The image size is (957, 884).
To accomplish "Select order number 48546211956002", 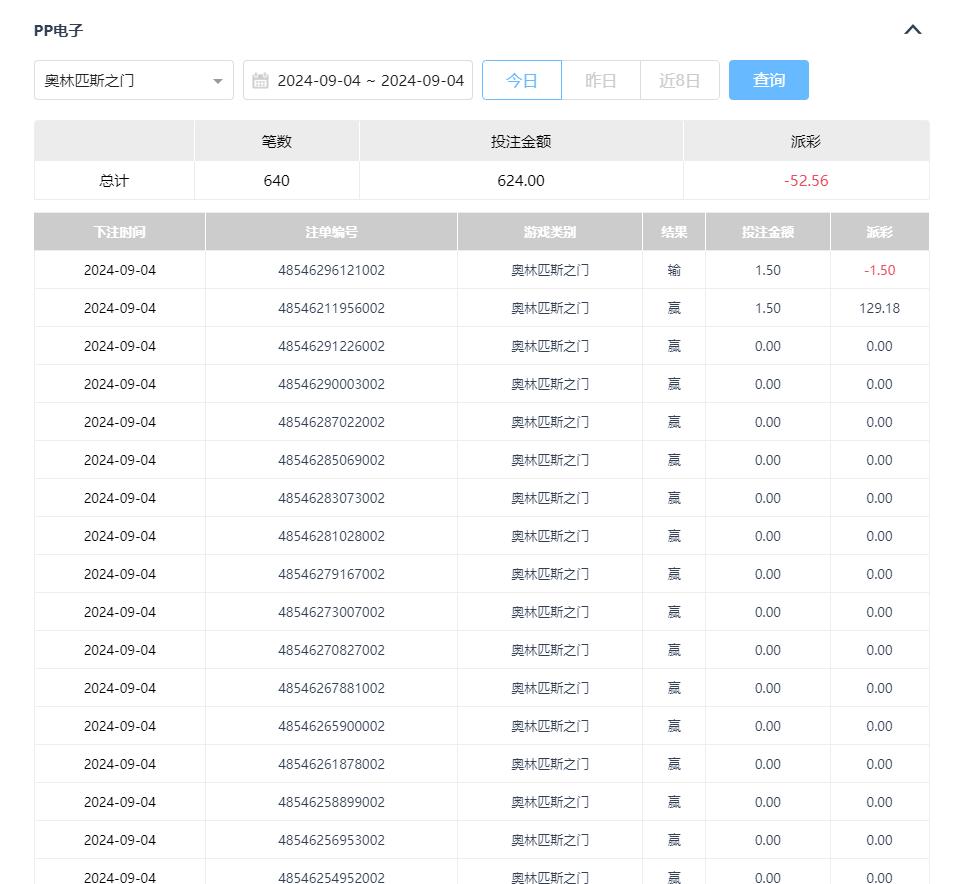I will click(331, 308).
